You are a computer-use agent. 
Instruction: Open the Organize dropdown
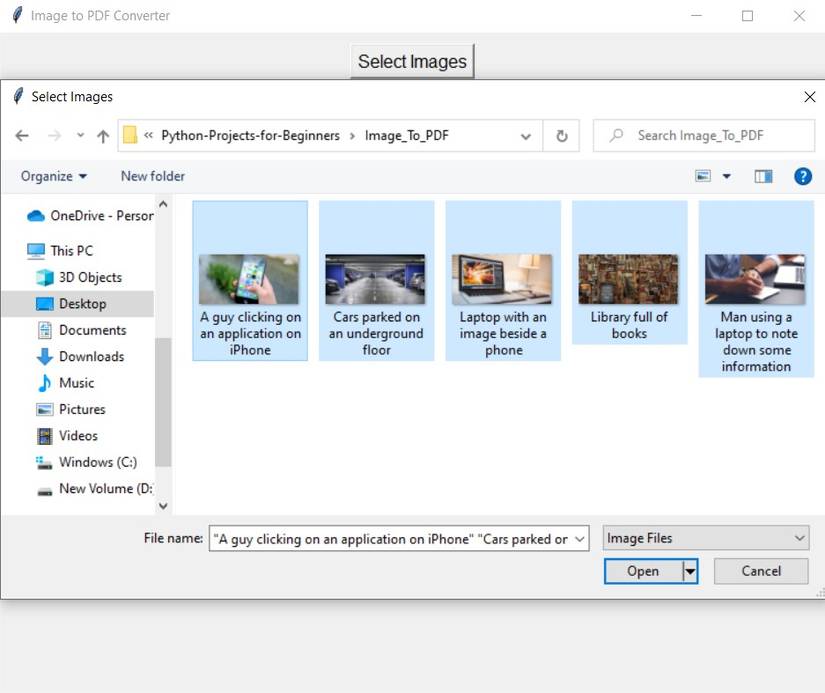pyautogui.click(x=53, y=176)
